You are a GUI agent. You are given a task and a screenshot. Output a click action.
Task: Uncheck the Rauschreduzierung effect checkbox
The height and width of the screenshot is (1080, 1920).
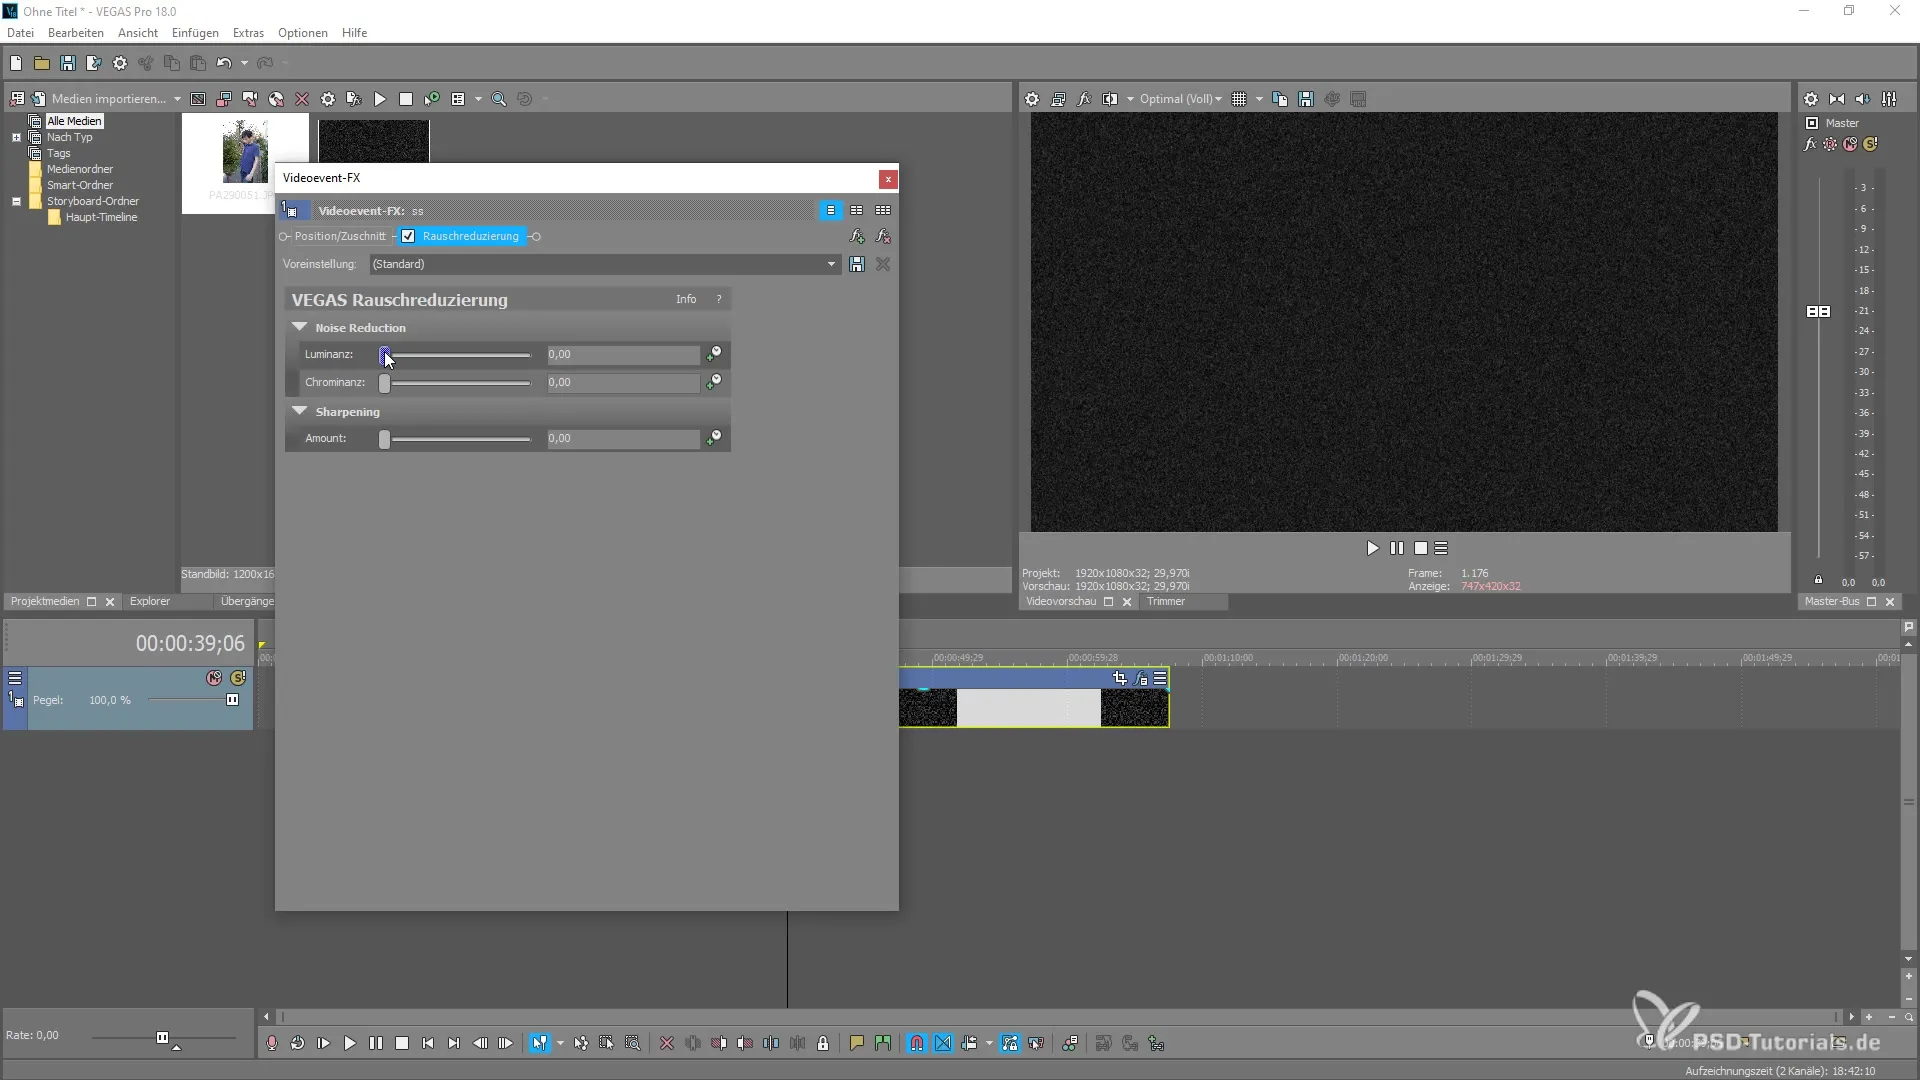408,237
